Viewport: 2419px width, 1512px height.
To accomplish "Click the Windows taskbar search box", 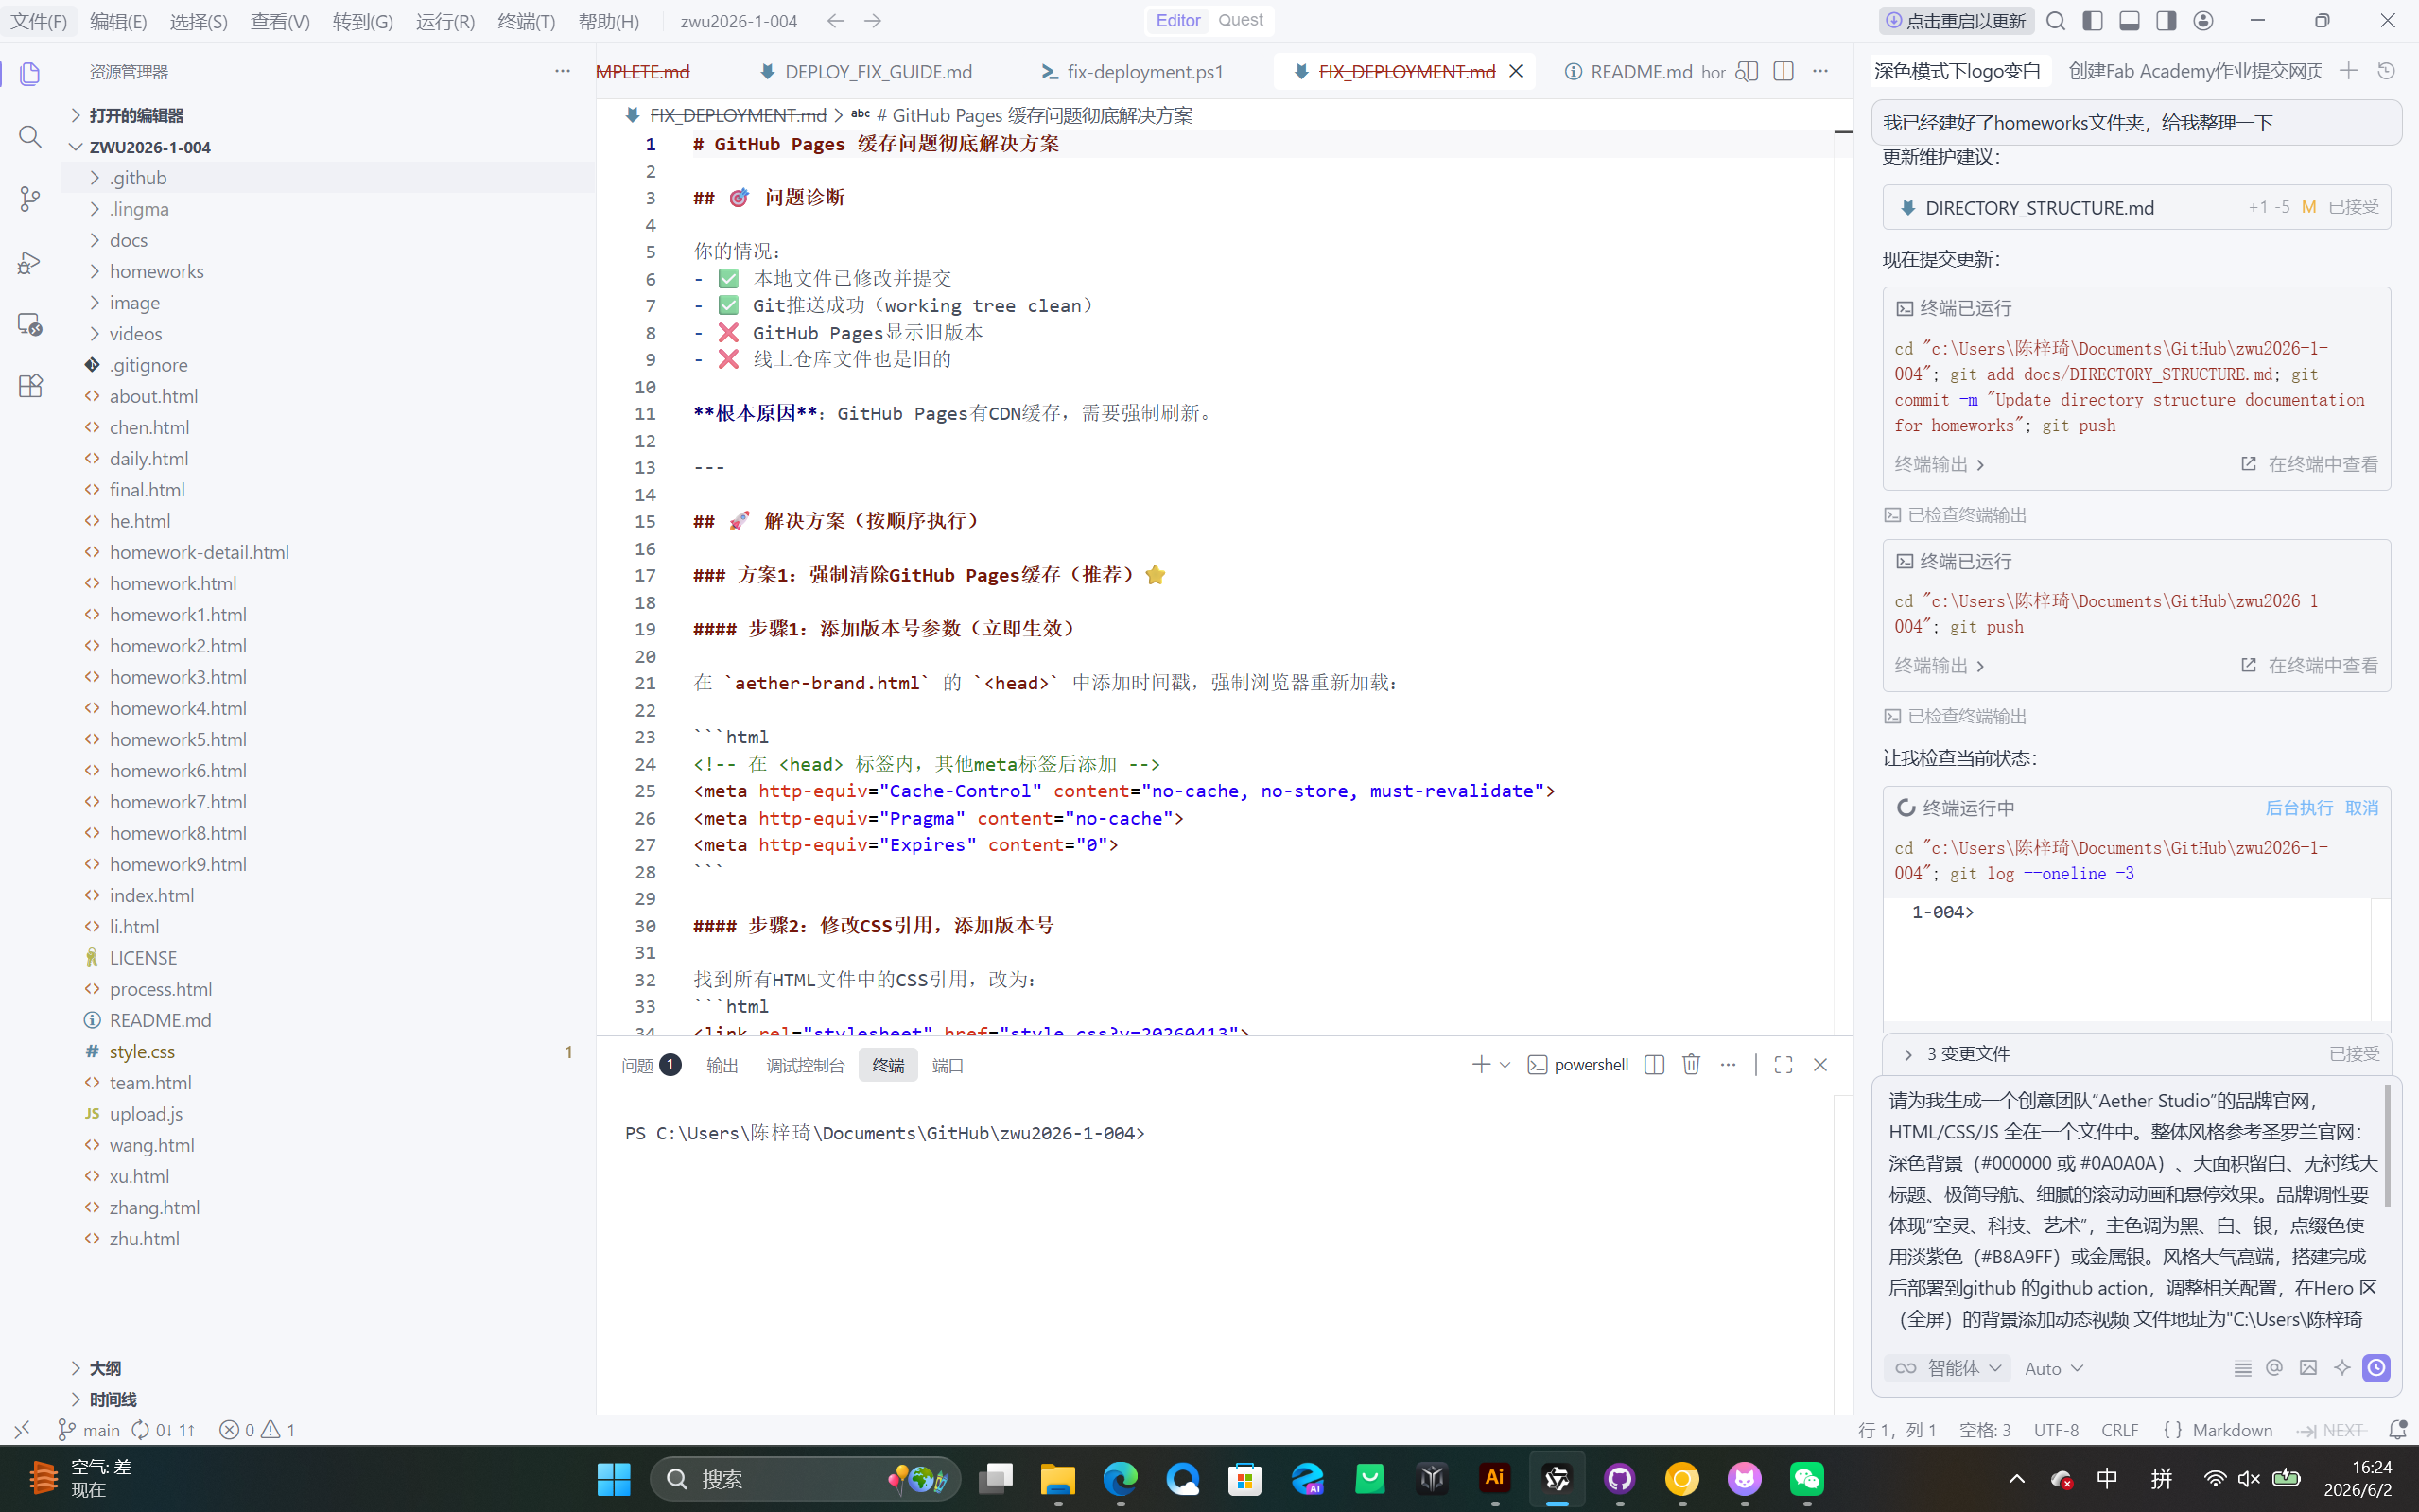I will 805,1478.
